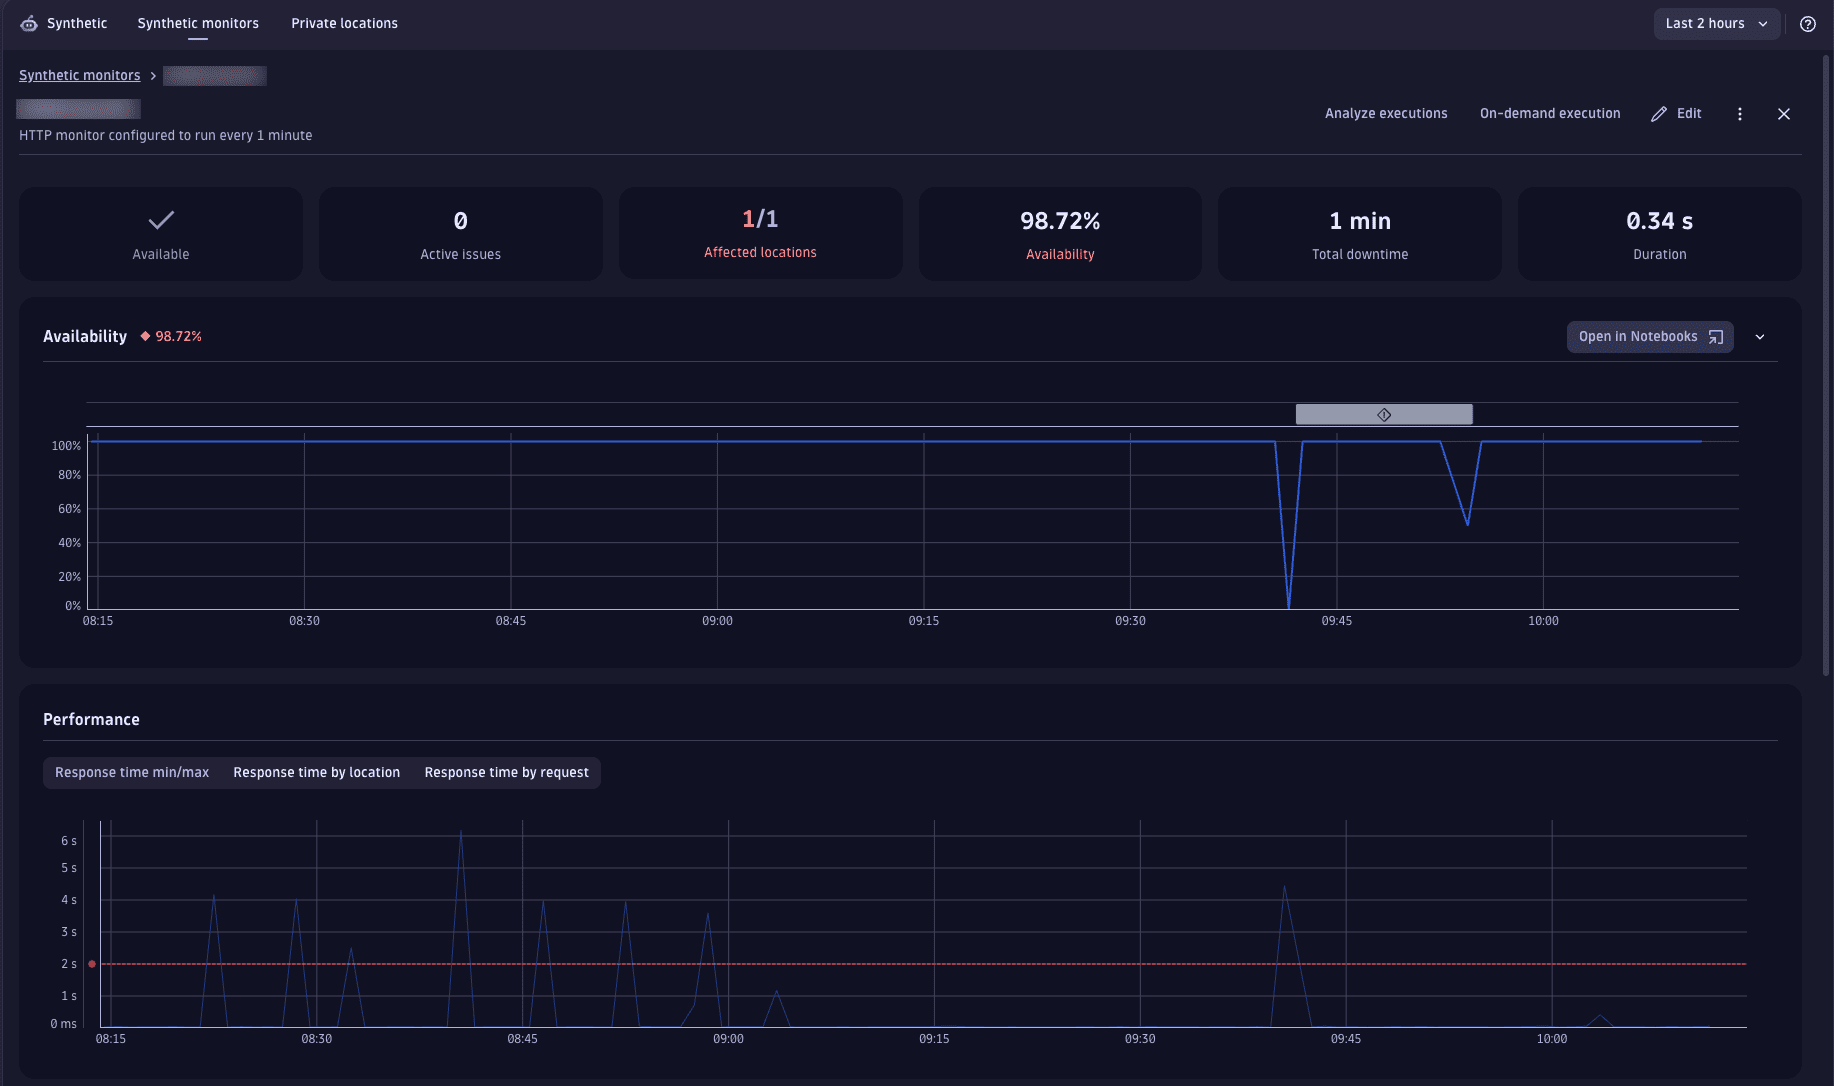Switch to the Private locations tab
Viewport: 1834px width, 1086px height.
point(344,23)
